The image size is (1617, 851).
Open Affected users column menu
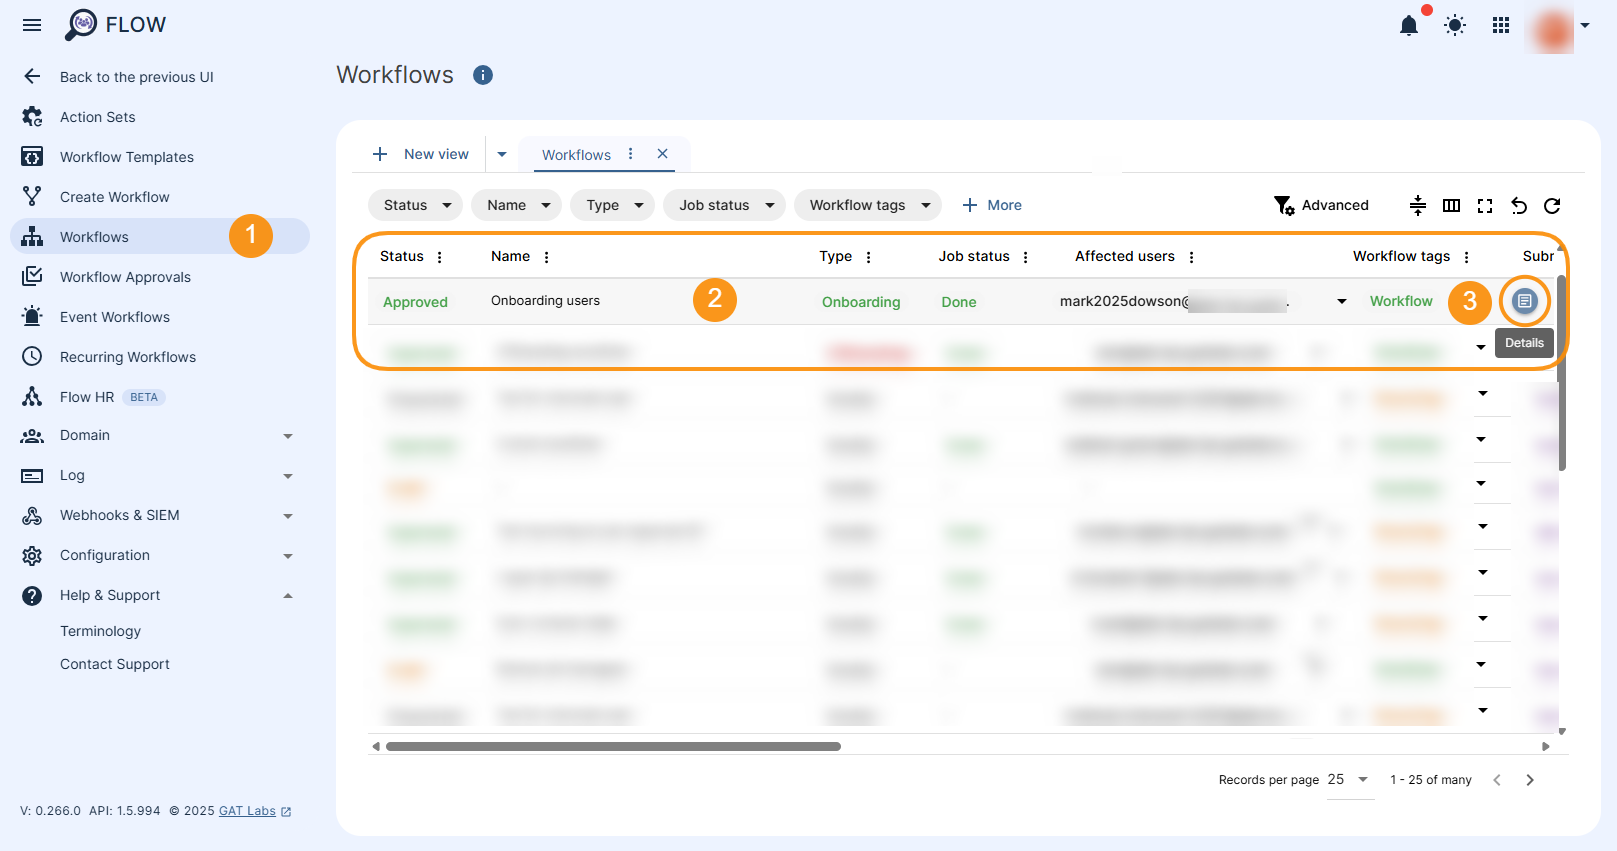[x=1191, y=257]
